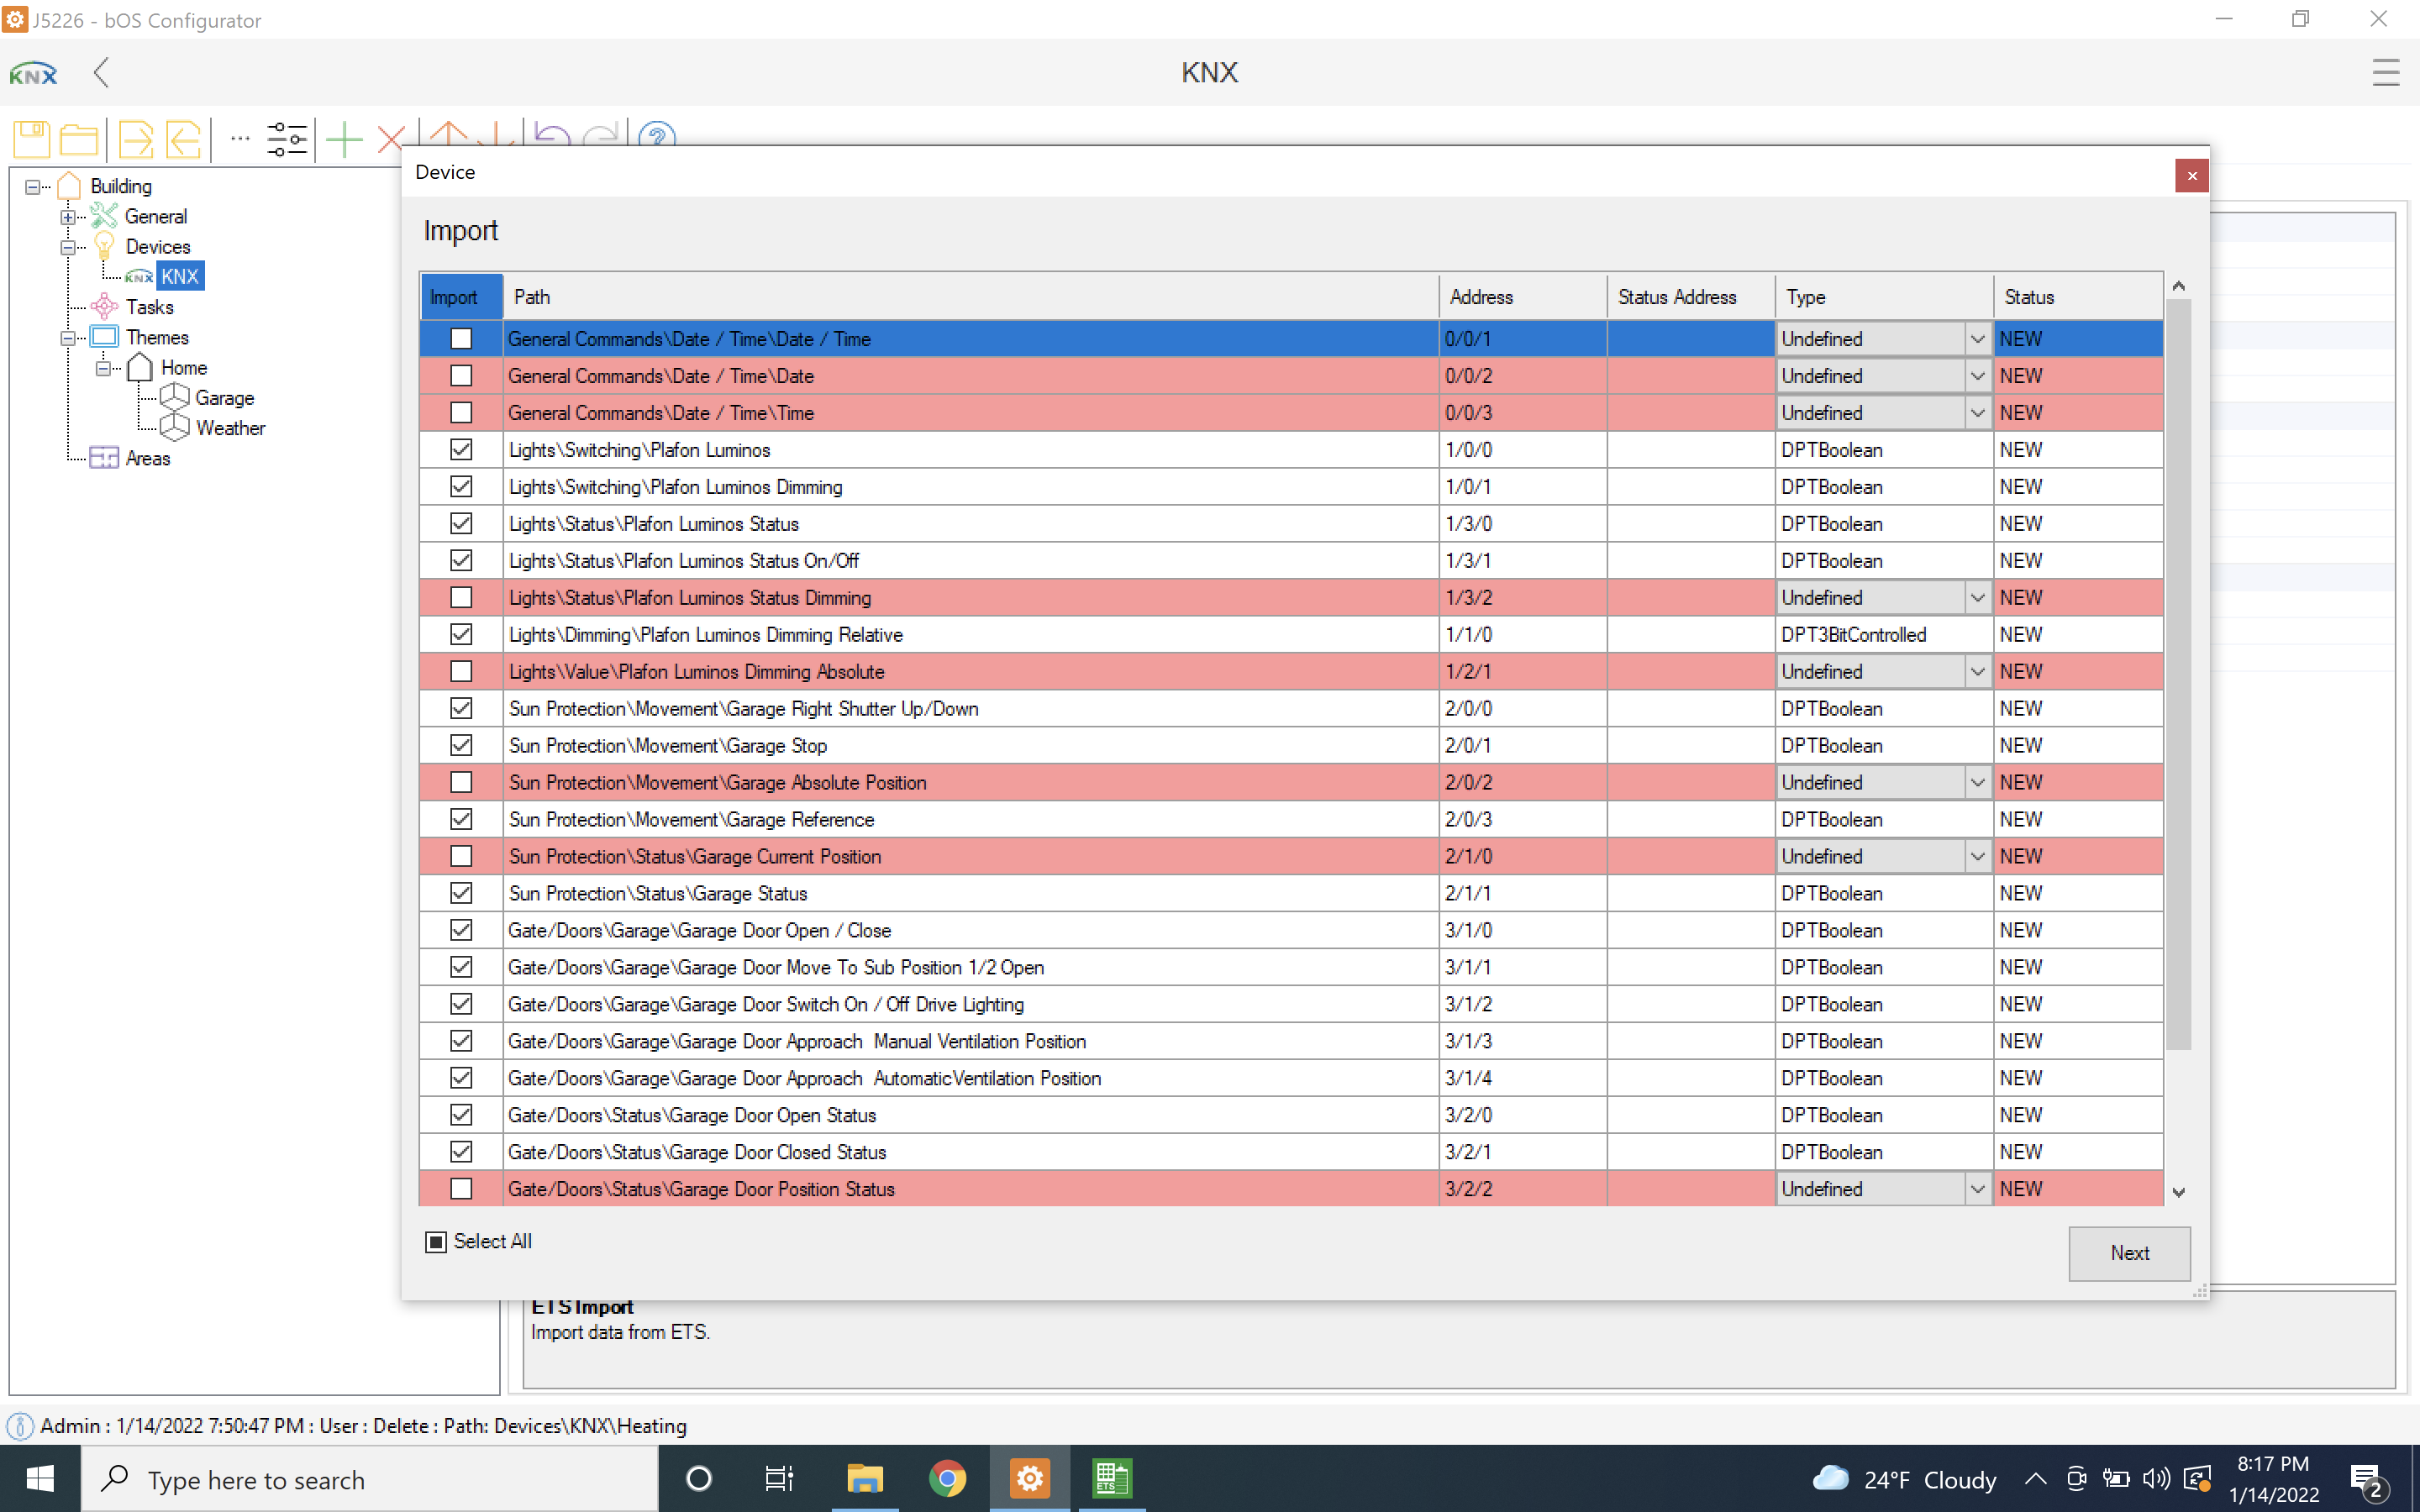This screenshot has height=1512, width=2420.
Task: Collapse the Devices tree node
Action: click(68, 247)
